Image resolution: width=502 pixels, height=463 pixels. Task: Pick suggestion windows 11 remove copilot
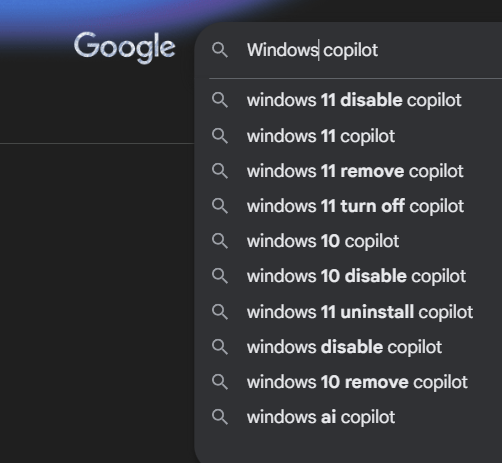(x=348, y=171)
